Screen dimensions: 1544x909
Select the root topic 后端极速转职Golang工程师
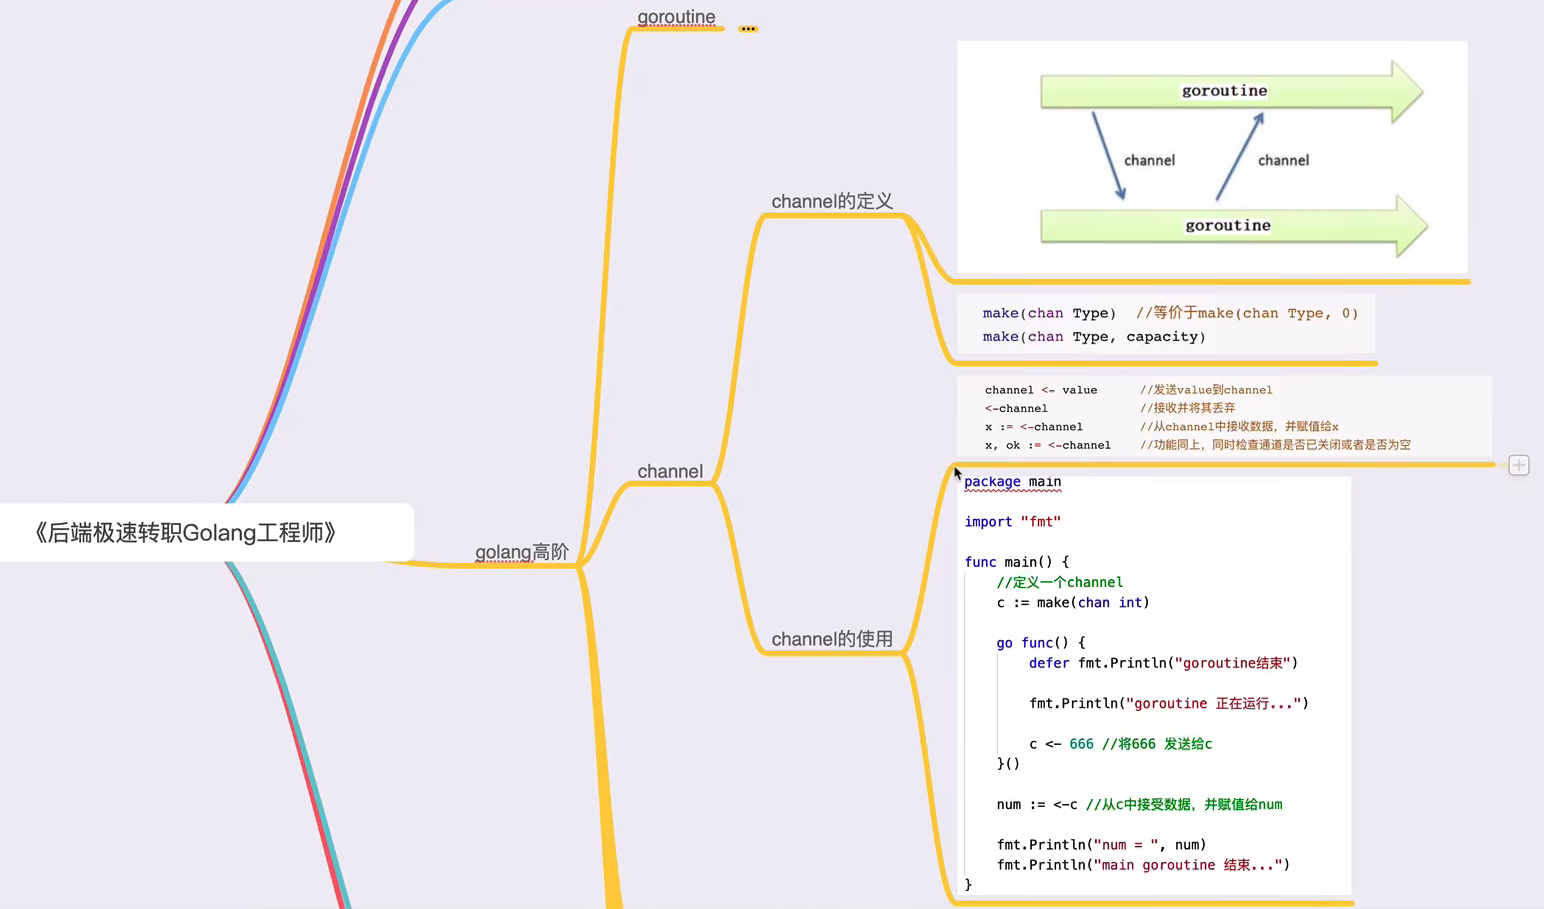pyautogui.click(x=186, y=532)
